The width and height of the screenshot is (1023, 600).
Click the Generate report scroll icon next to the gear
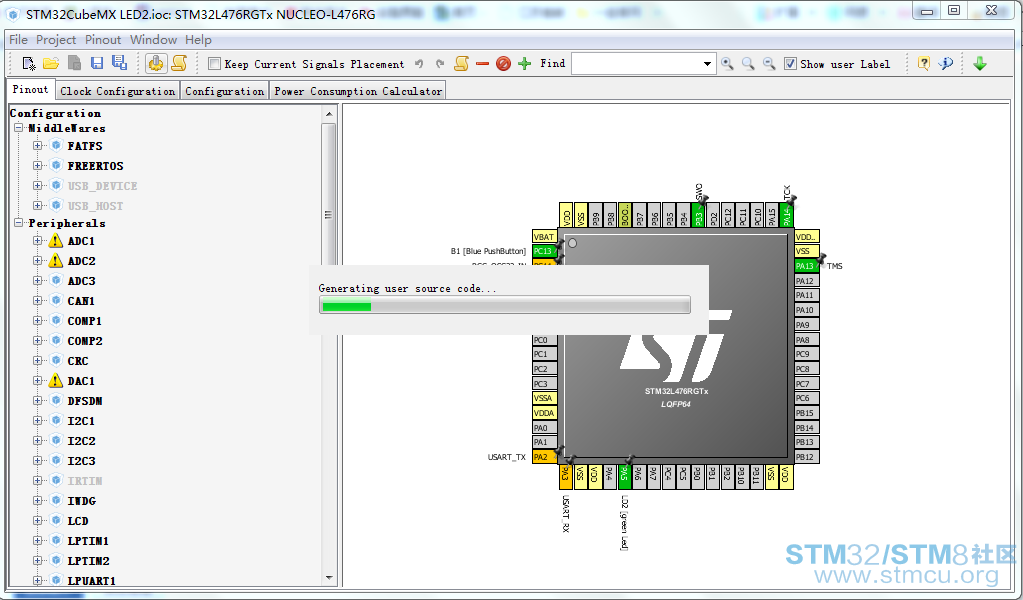(179, 63)
